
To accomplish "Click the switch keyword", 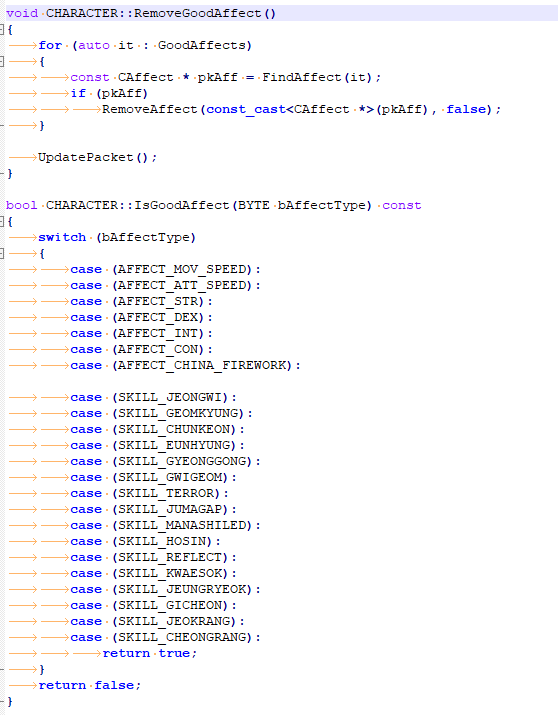I will (x=62, y=238).
